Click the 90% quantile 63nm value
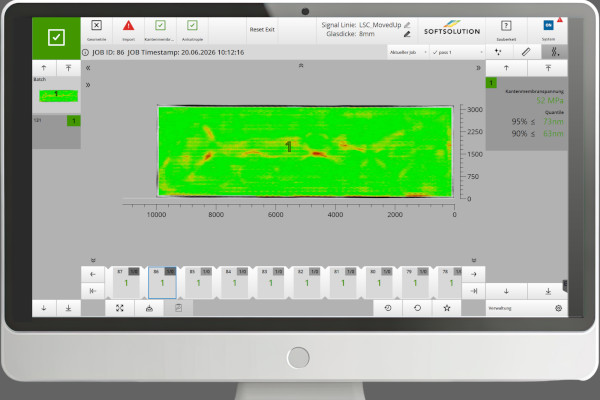 click(x=553, y=134)
